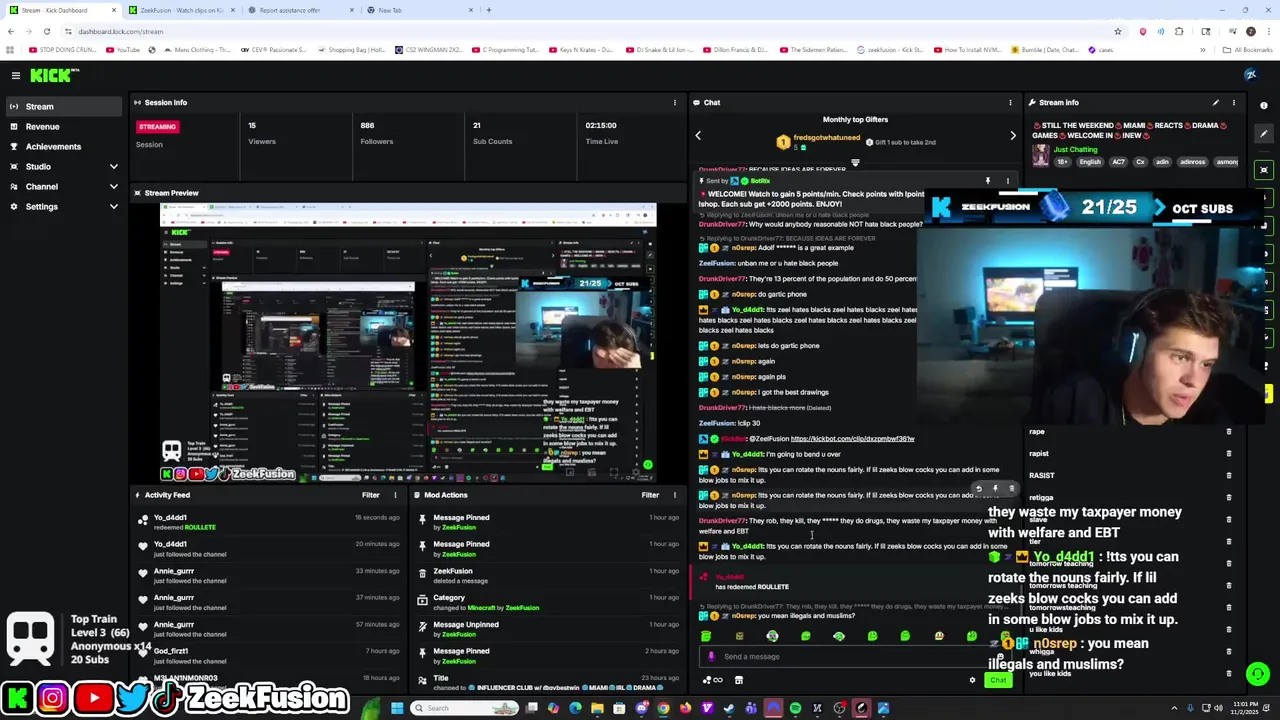1280x720 pixels.
Task: Delete banned word 'RASIST' with trash icon
Action: [x=1229, y=475]
